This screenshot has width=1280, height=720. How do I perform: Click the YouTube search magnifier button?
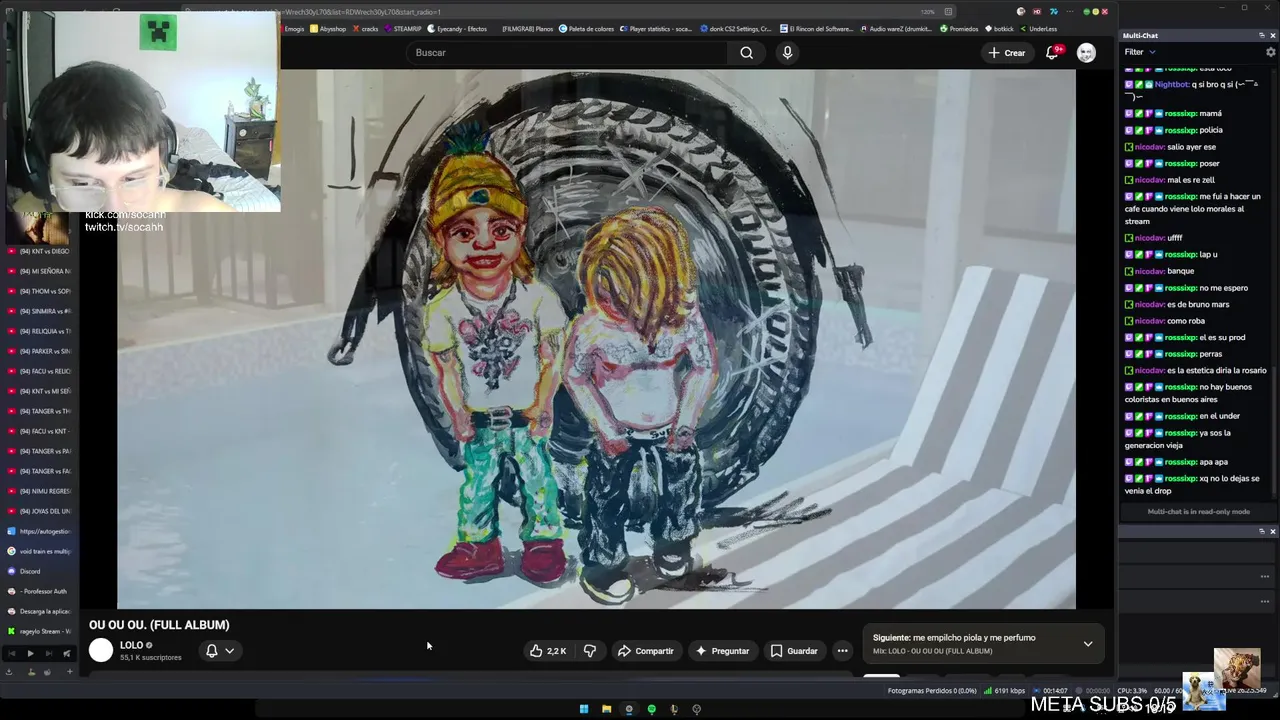(746, 52)
